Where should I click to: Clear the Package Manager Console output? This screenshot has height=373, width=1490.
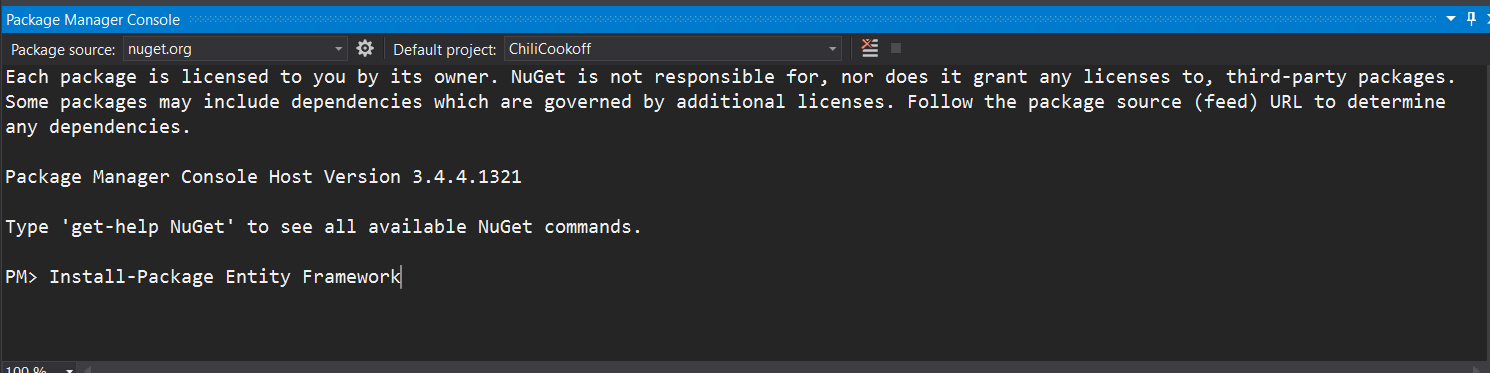point(871,48)
